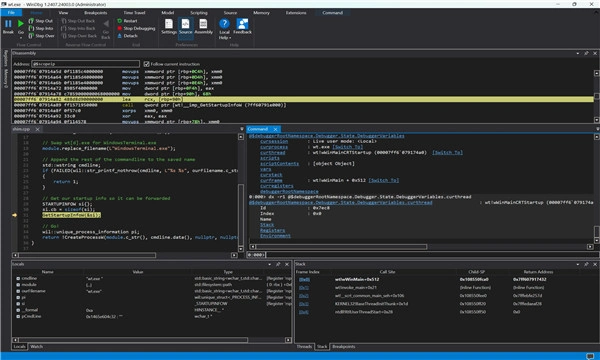
Task: Click the feedback icon in status bar
Action: pos(590,356)
